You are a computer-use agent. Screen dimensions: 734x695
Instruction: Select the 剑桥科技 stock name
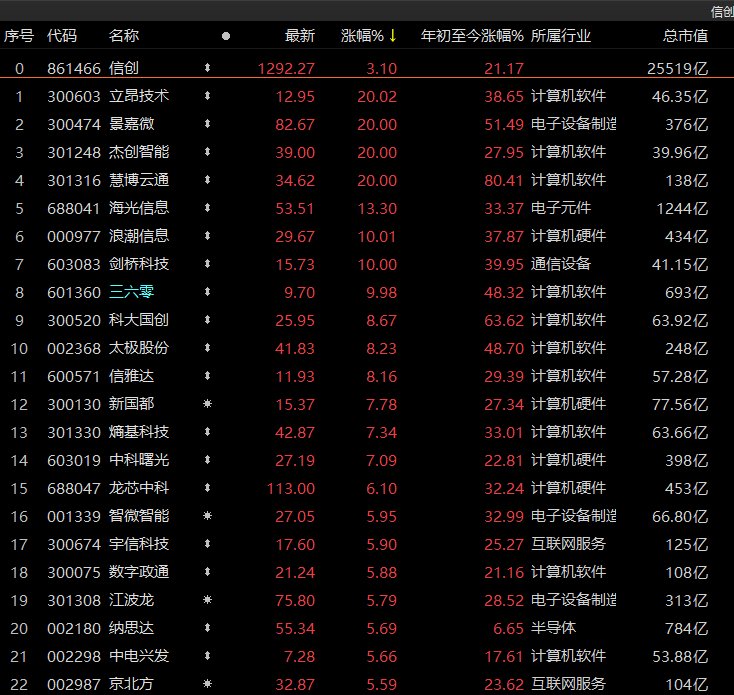(139, 264)
